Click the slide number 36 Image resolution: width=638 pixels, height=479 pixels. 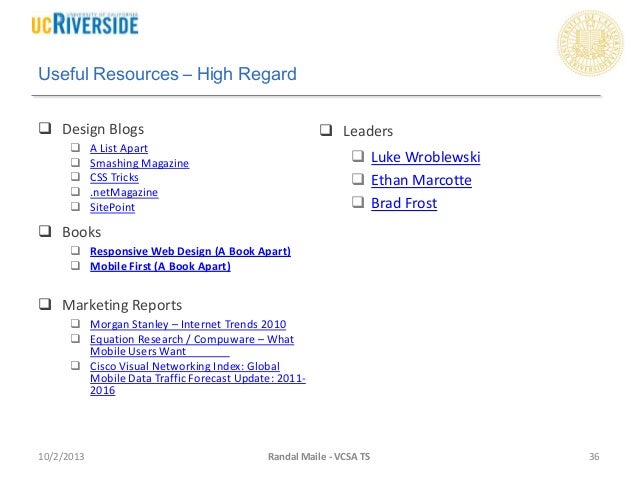click(x=594, y=457)
